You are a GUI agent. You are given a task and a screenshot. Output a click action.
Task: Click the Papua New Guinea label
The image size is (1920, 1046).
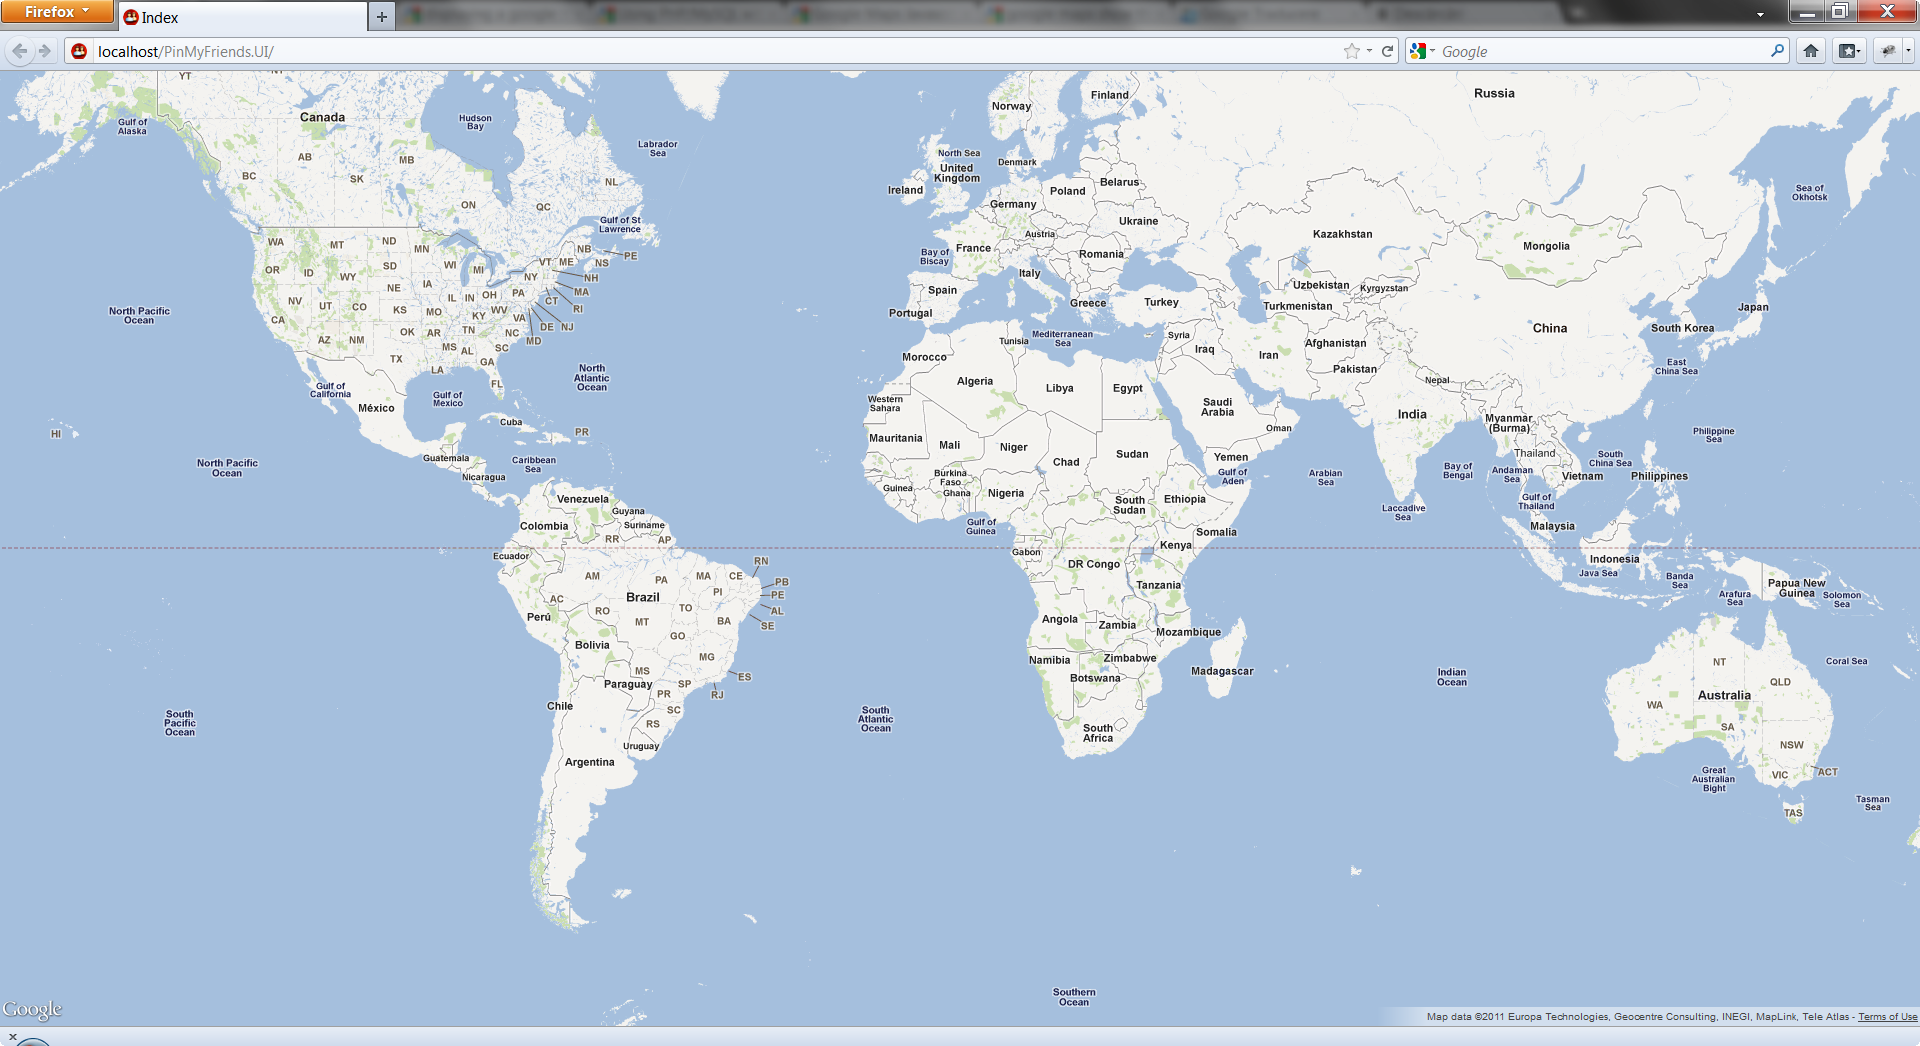(1796, 588)
